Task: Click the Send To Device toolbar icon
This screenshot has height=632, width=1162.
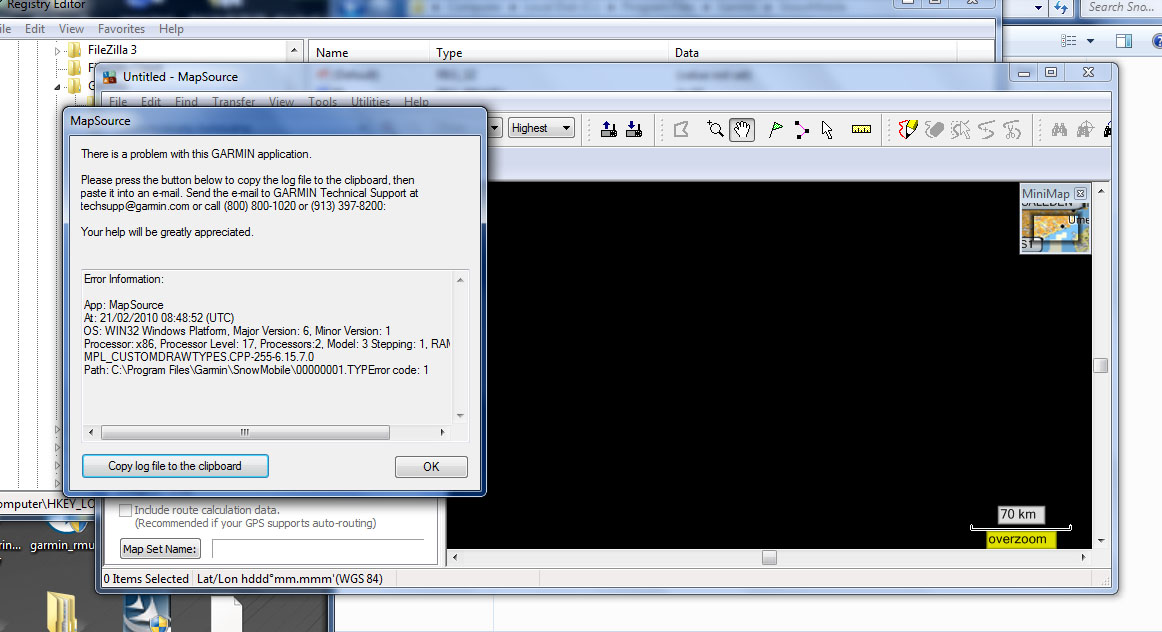Action: 608,130
